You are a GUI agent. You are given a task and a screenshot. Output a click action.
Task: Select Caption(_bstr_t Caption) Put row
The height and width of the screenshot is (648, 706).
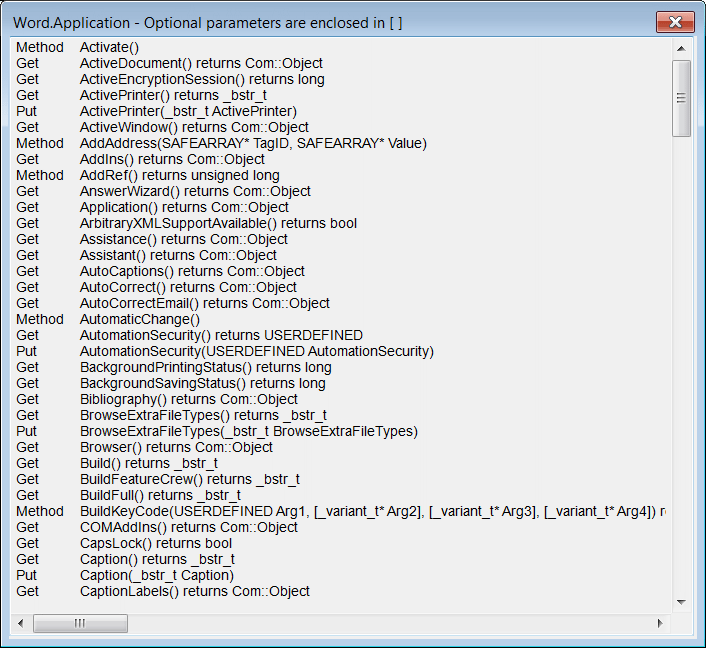(x=341, y=575)
